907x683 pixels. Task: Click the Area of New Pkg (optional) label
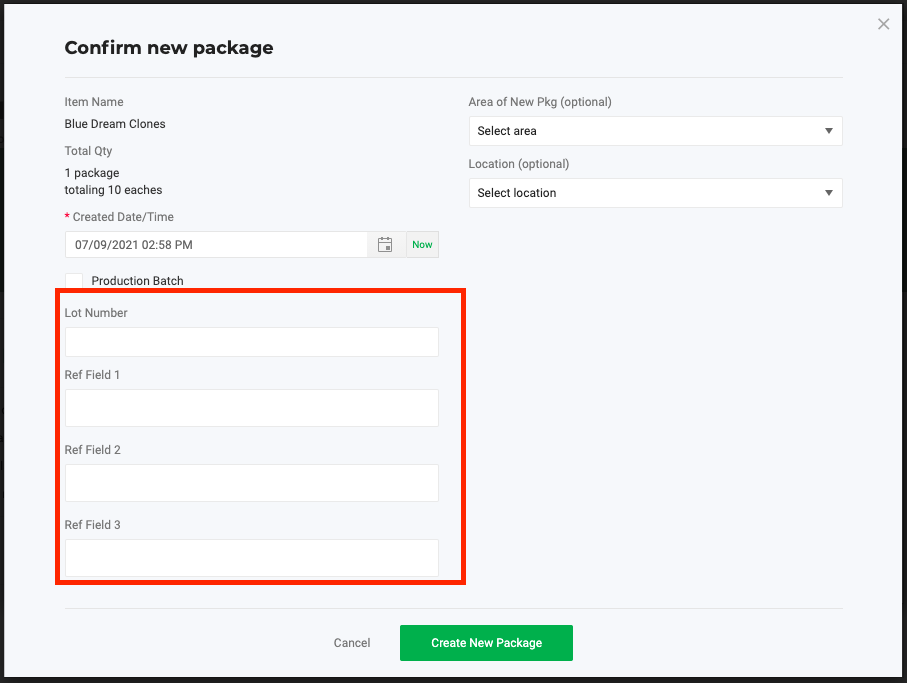point(540,102)
